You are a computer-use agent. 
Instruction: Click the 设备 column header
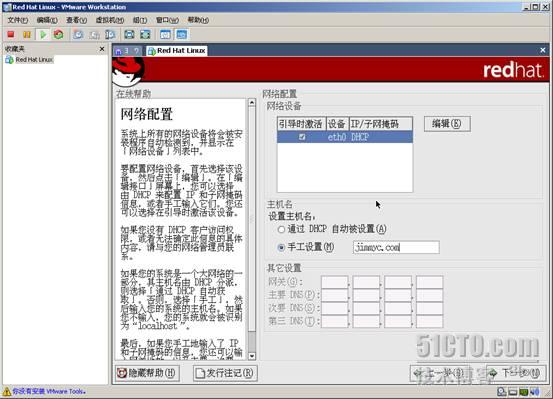337,124
